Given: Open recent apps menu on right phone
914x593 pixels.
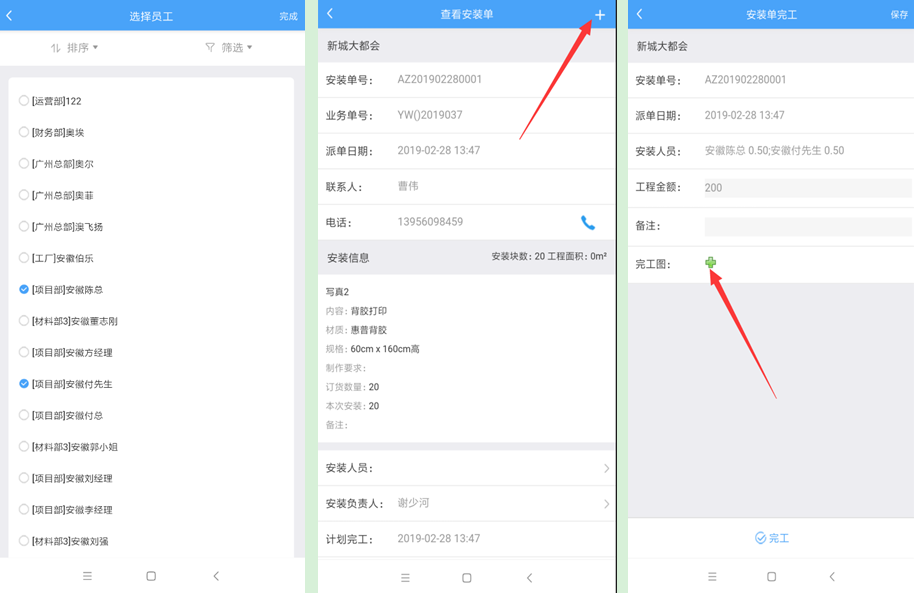Looking at the screenshot, I should [x=712, y=577].
